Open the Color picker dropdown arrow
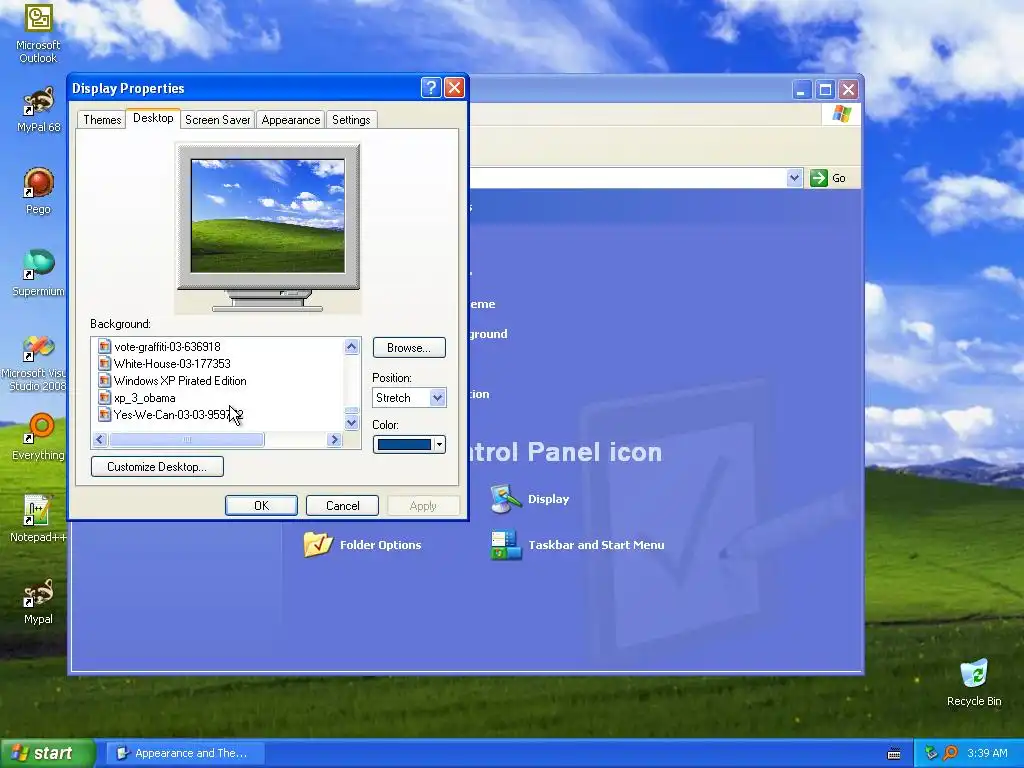Screen dimensions: 1024x768 (x=439, y=445)
